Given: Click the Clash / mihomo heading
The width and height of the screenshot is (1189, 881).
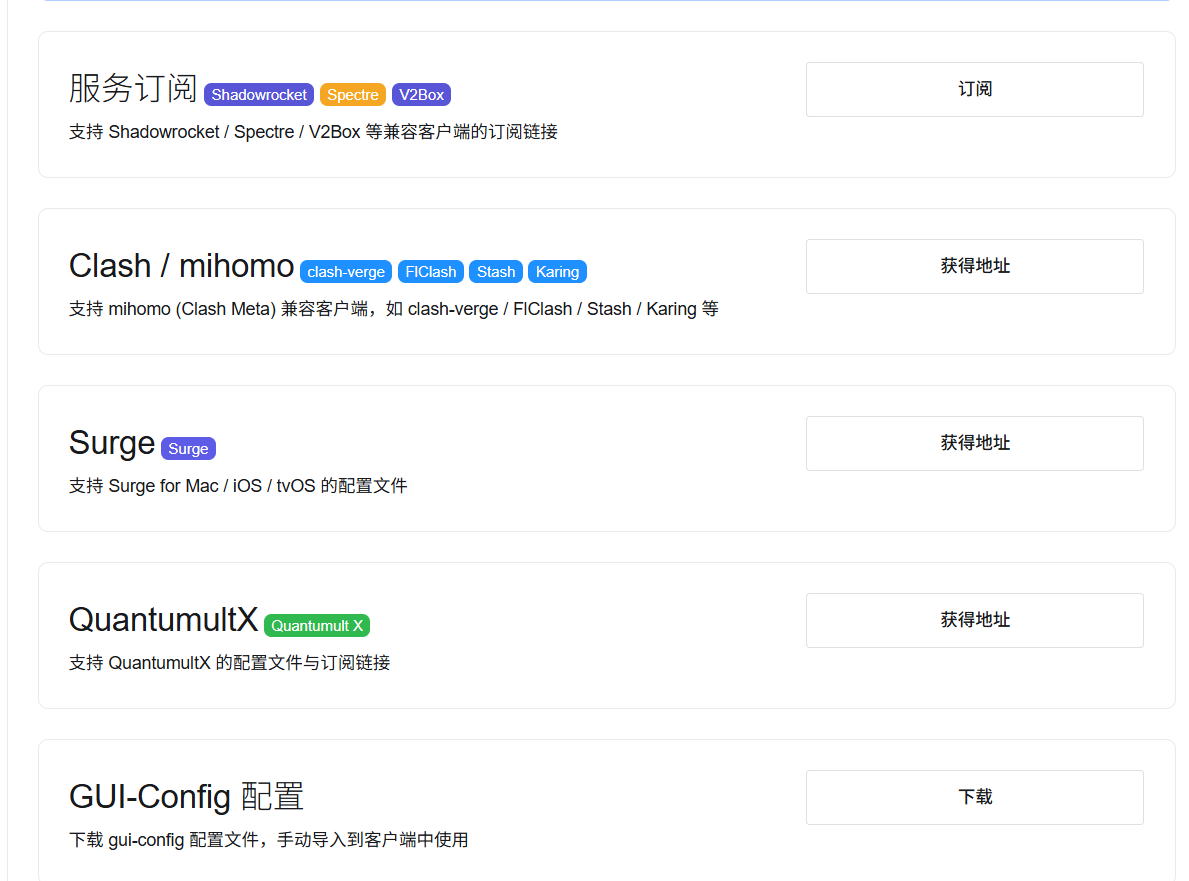Looking at the screenshot, I should pos(181,266).
